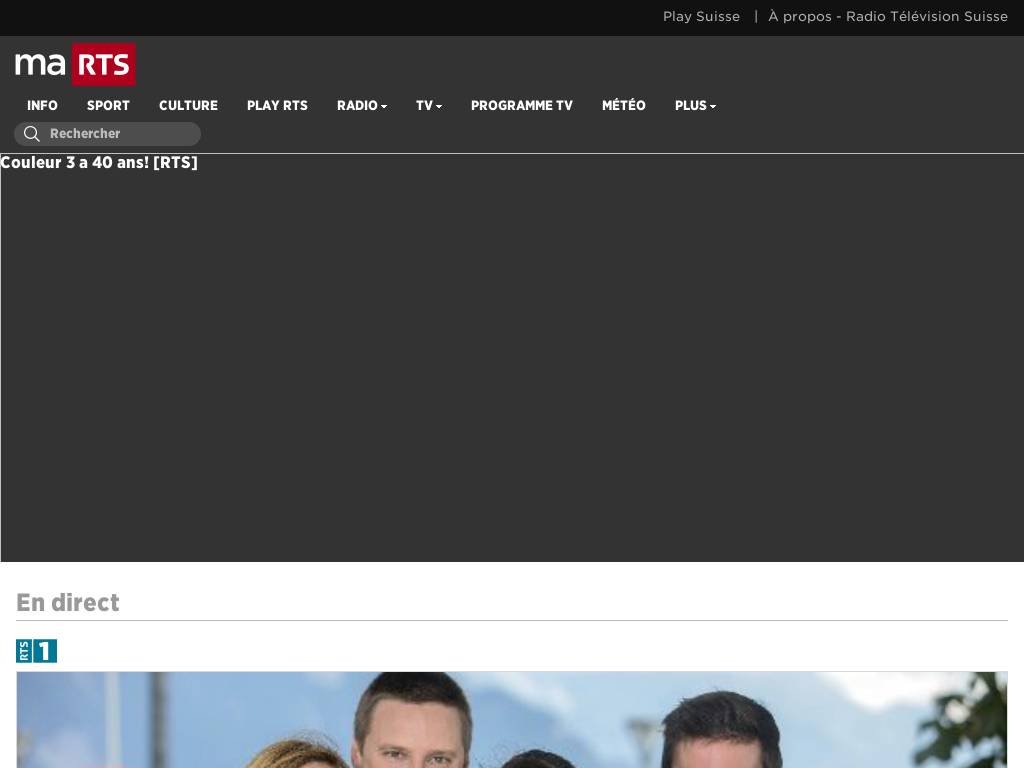
Task: Click the Couleur 3 a 40 ans! headline
Action: coord(99,163)
